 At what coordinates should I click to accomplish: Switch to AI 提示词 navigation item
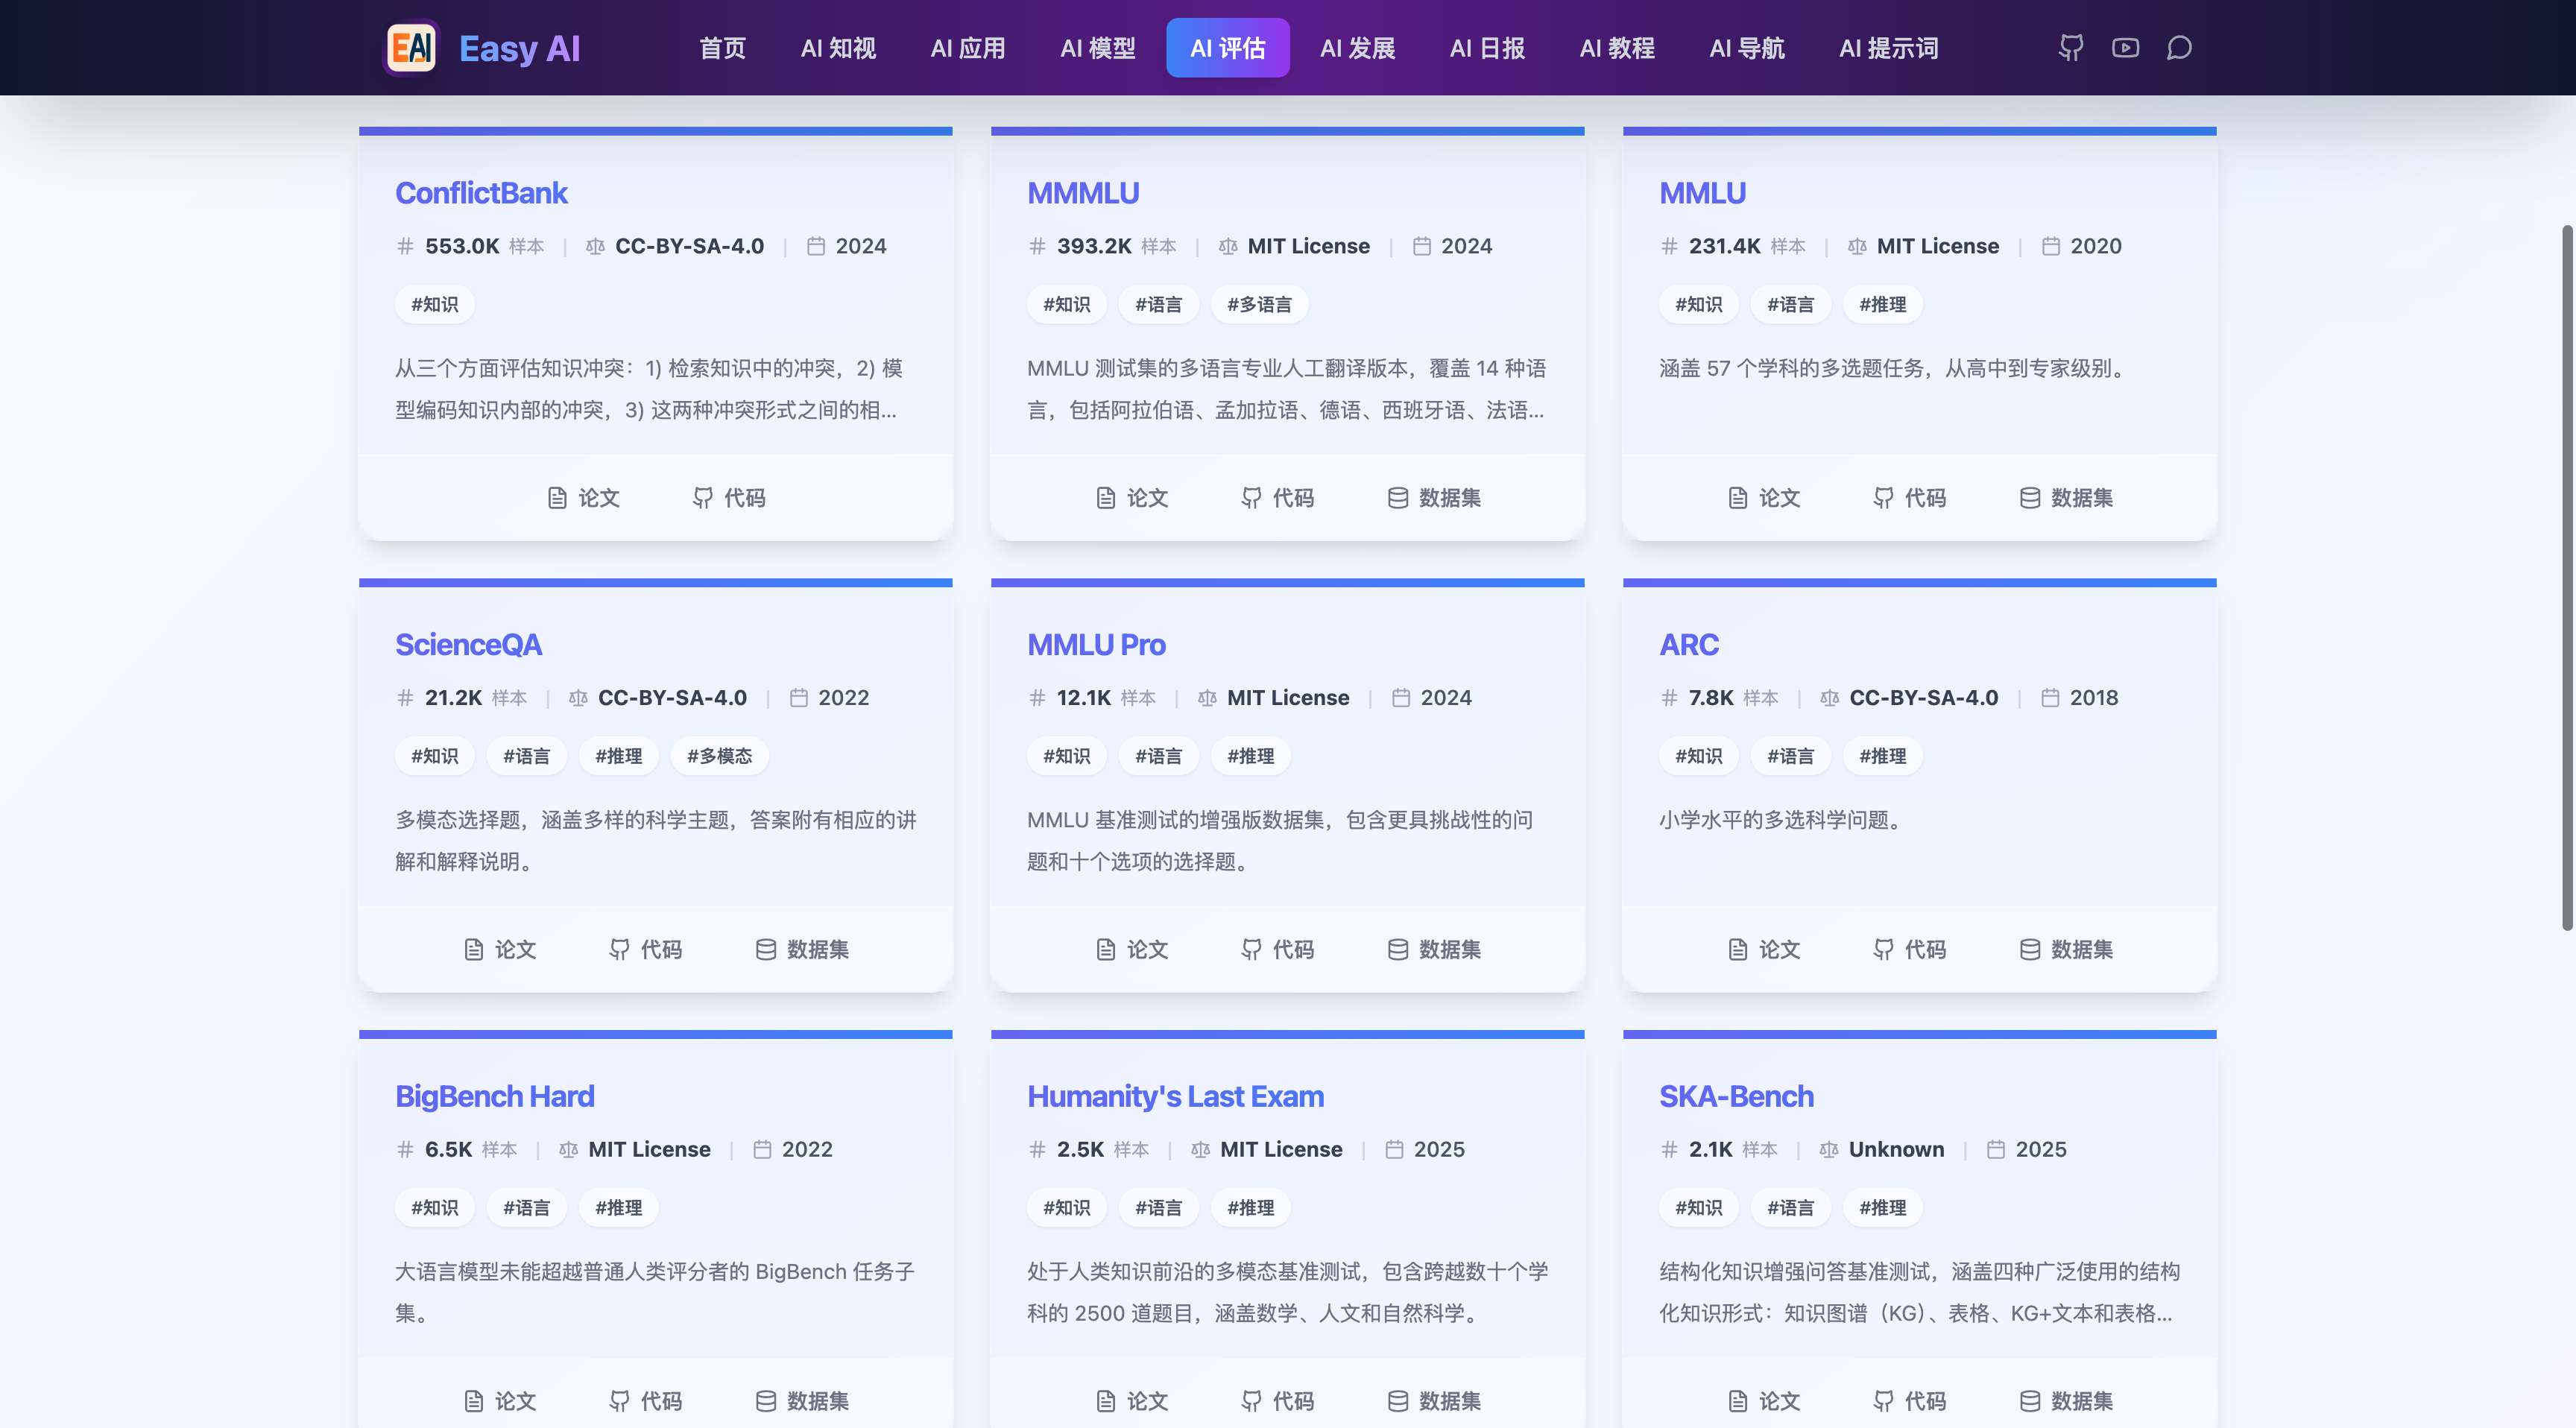pos(1888,48)
